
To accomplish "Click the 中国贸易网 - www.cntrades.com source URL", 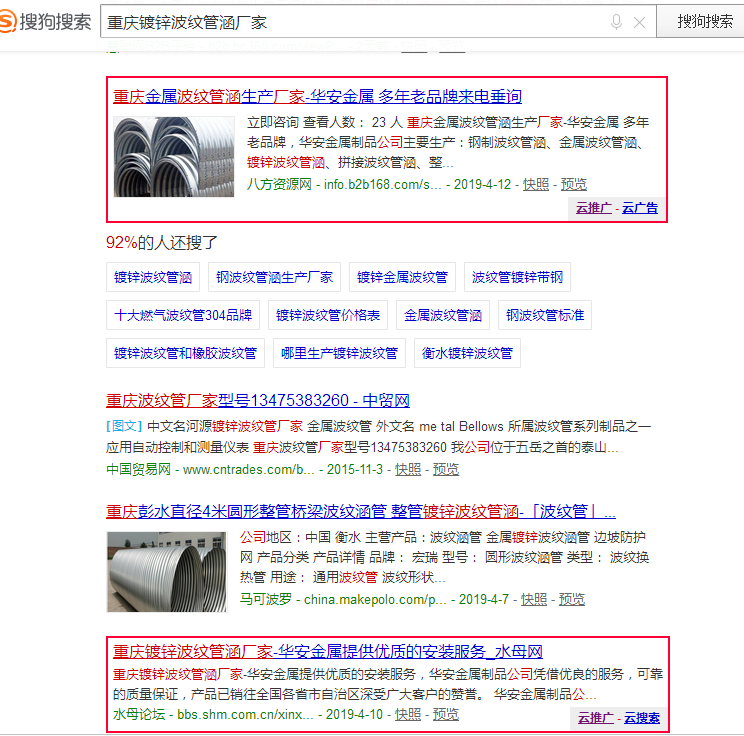I will tap(210, 470).
